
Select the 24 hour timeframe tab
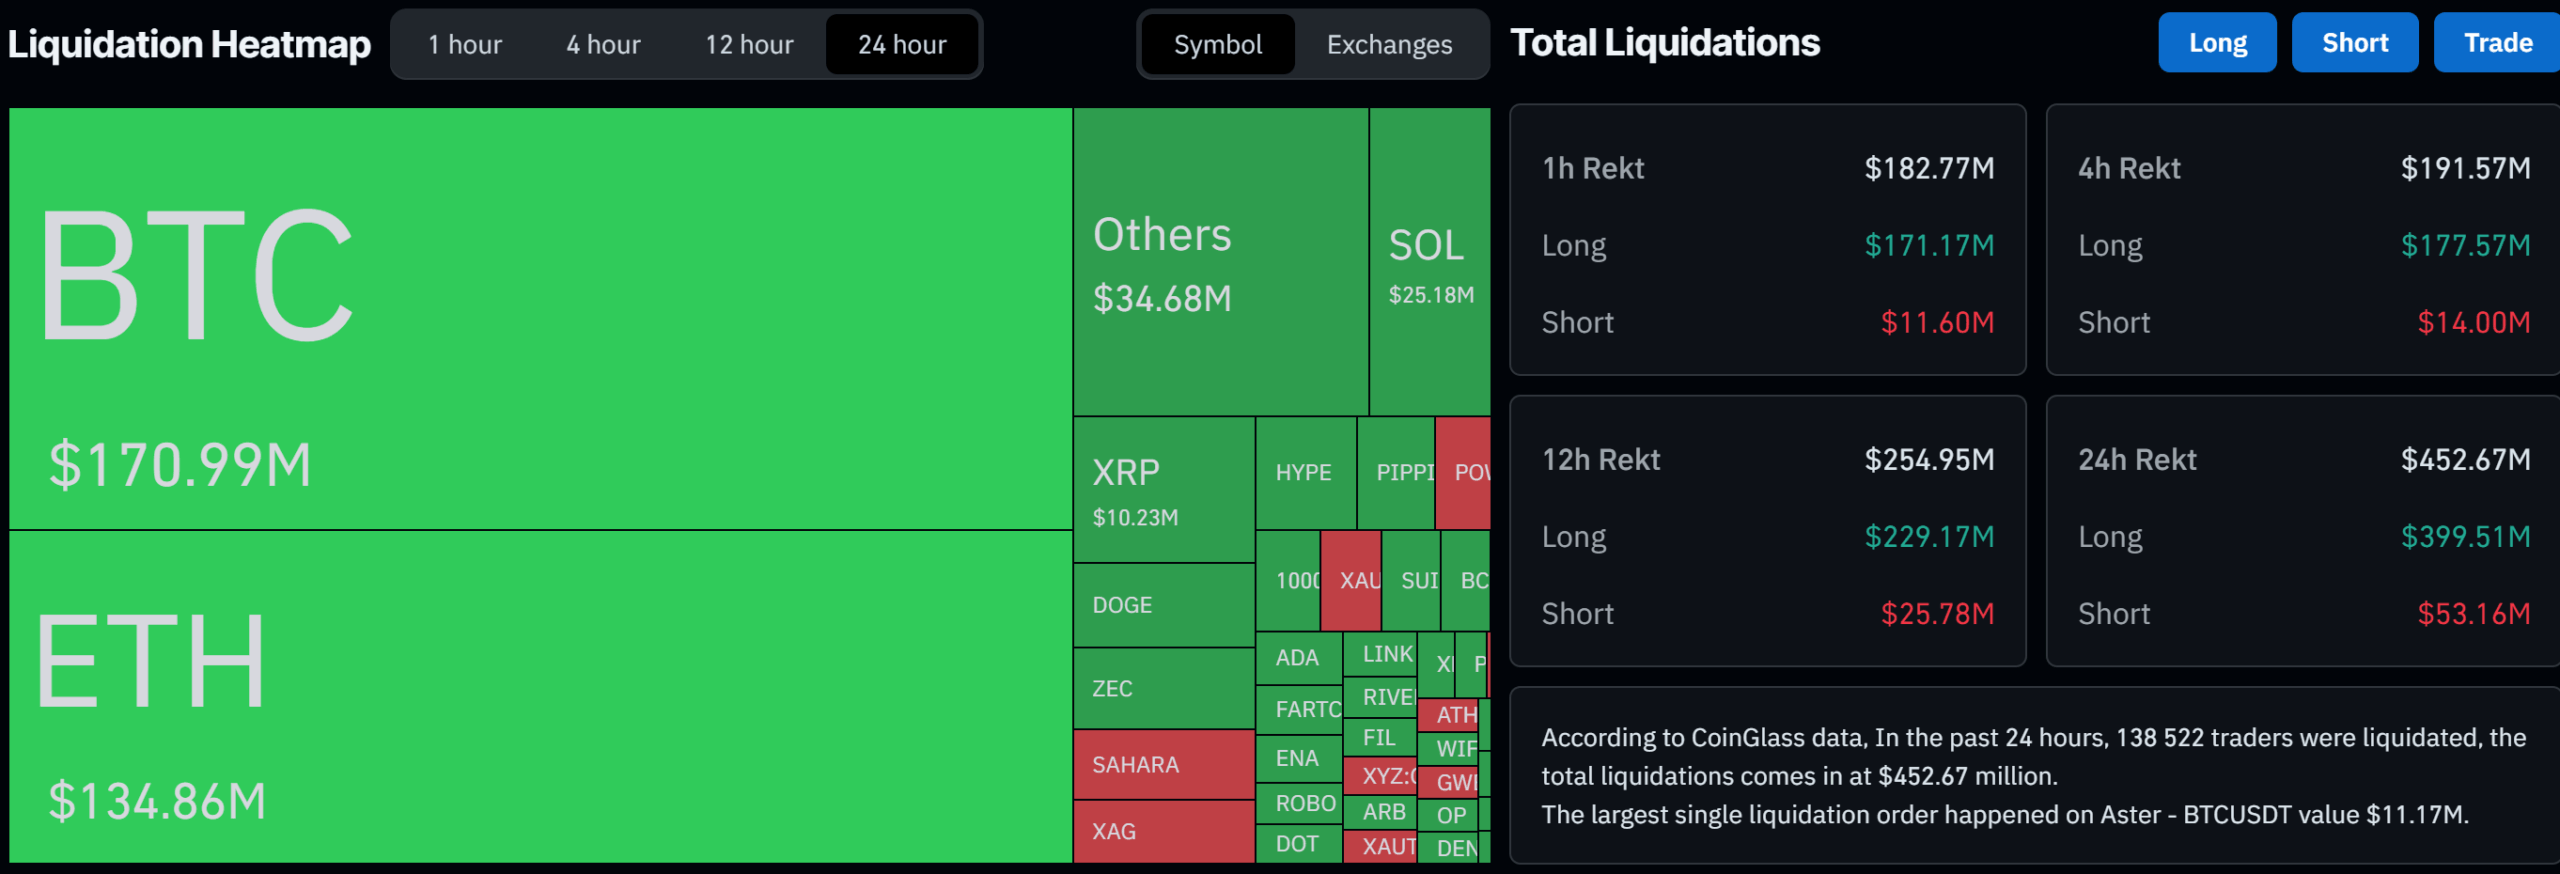(902, 45)
